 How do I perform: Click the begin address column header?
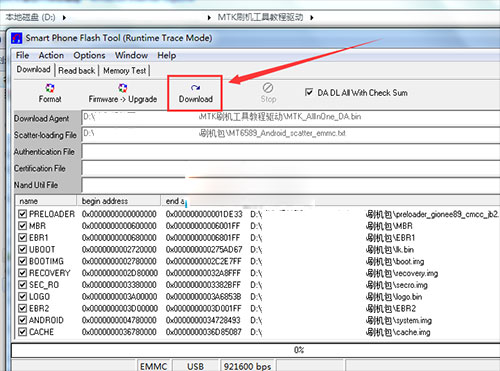(119, 201)
